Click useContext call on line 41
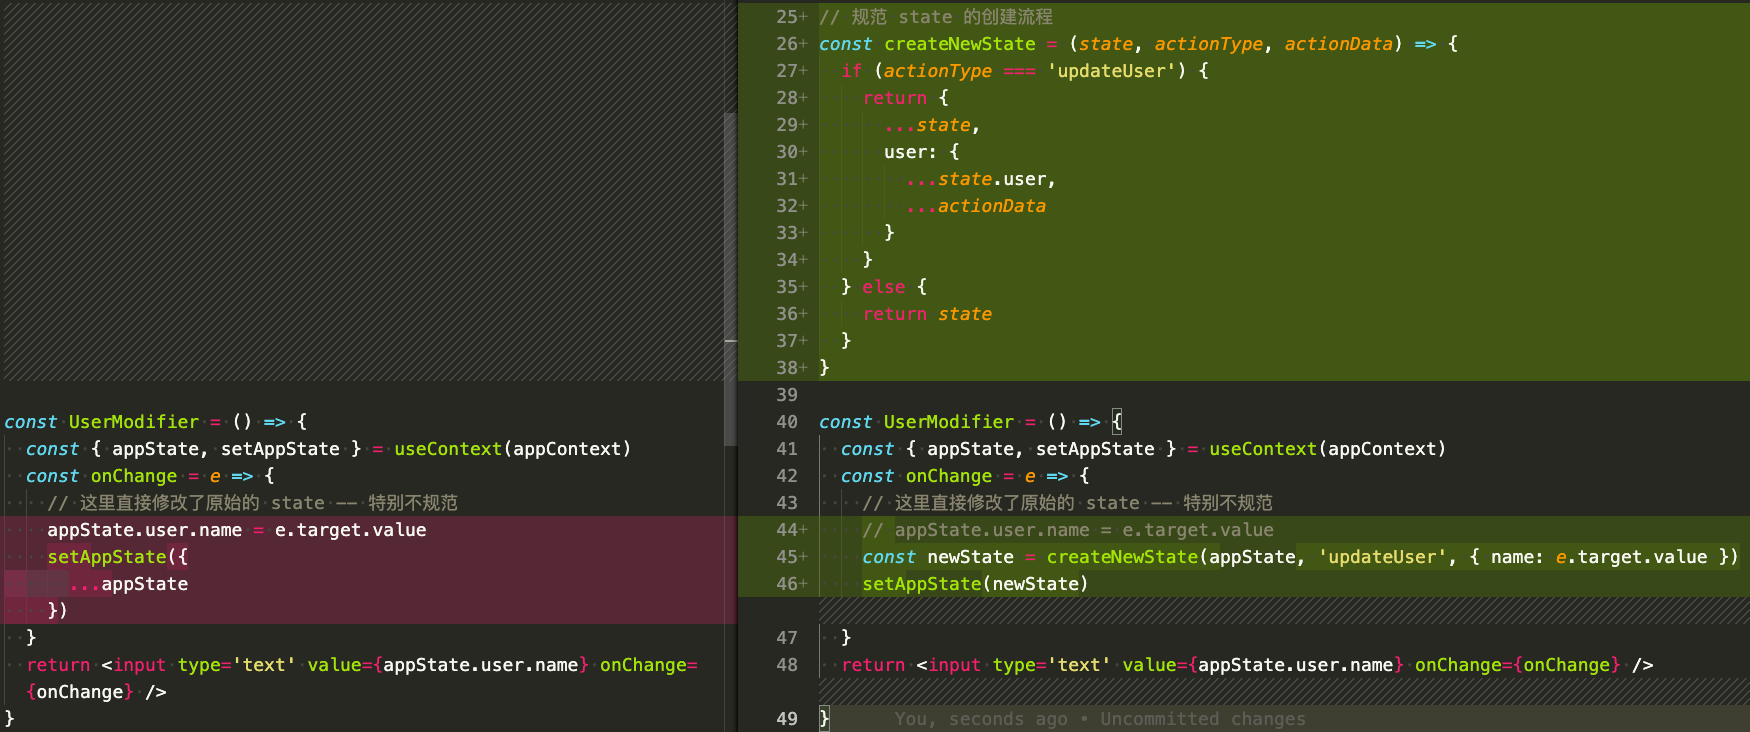The height and width of the screenshot is (732, 1750). 1262,449
